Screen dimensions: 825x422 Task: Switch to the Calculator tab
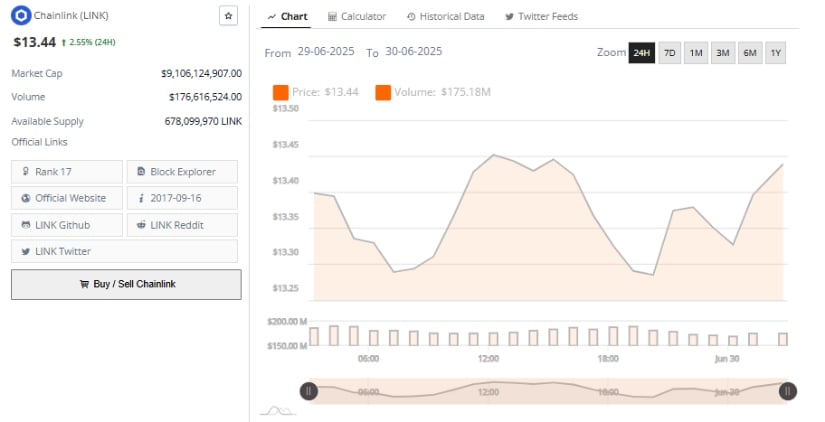[357, 16]
